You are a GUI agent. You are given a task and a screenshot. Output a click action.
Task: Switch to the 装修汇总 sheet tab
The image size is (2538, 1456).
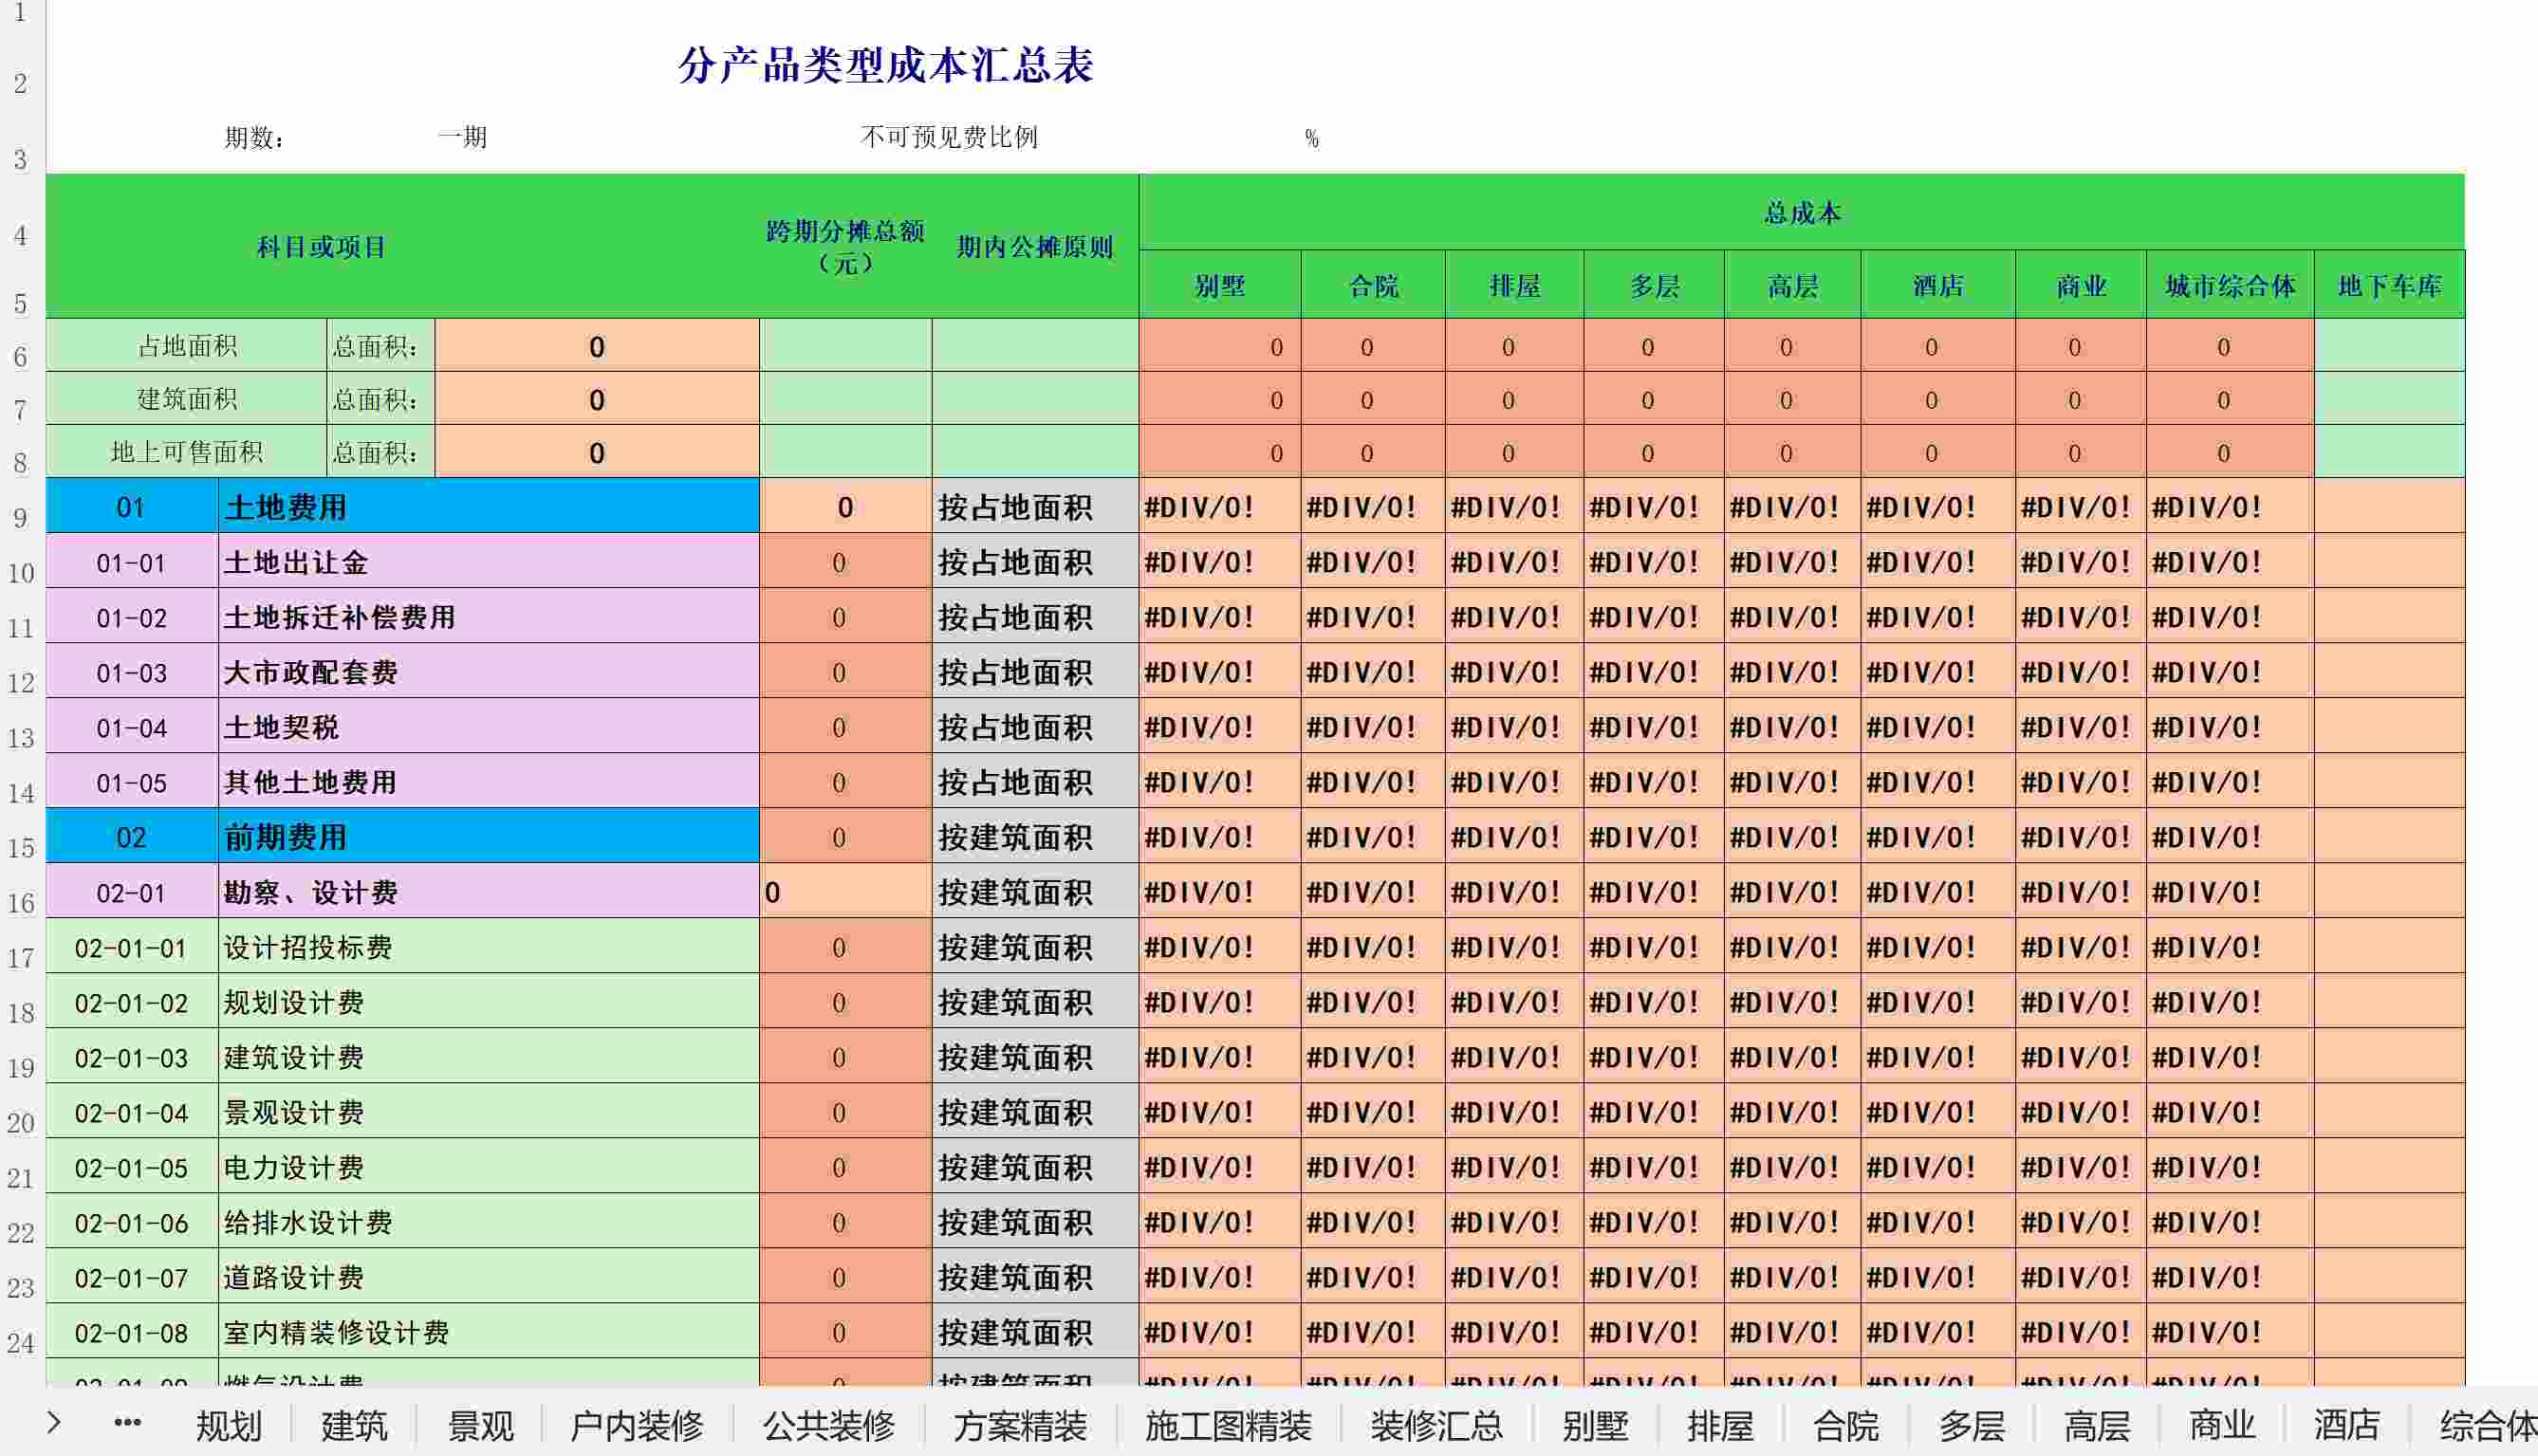pyautogui.click(x=1436, y=1425)
